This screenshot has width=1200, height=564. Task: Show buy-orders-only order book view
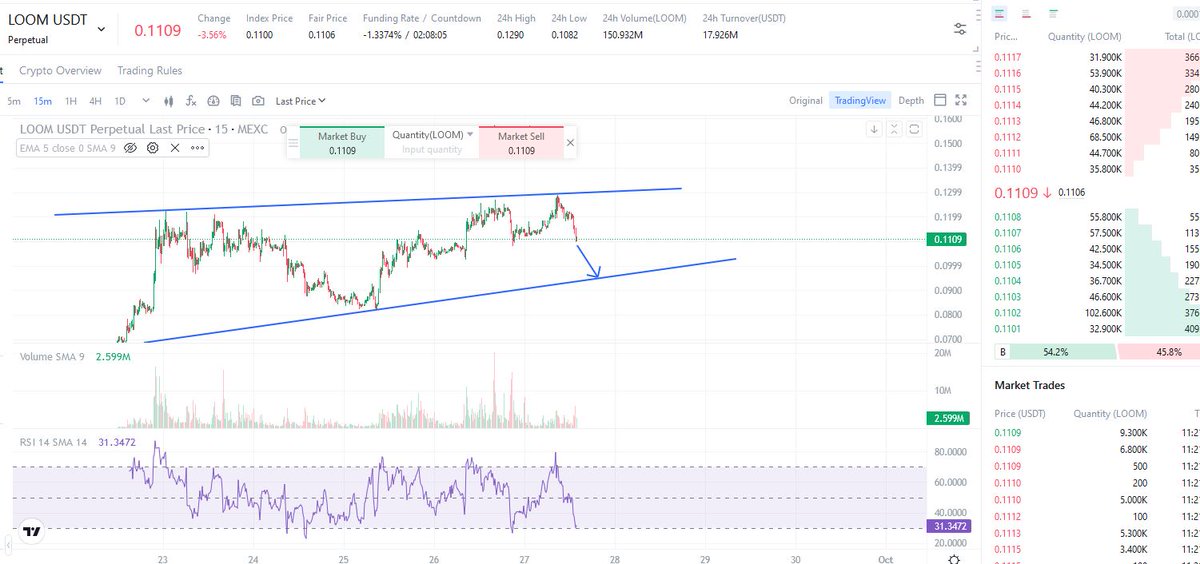pyautogui.click(x=1053, y=12)
